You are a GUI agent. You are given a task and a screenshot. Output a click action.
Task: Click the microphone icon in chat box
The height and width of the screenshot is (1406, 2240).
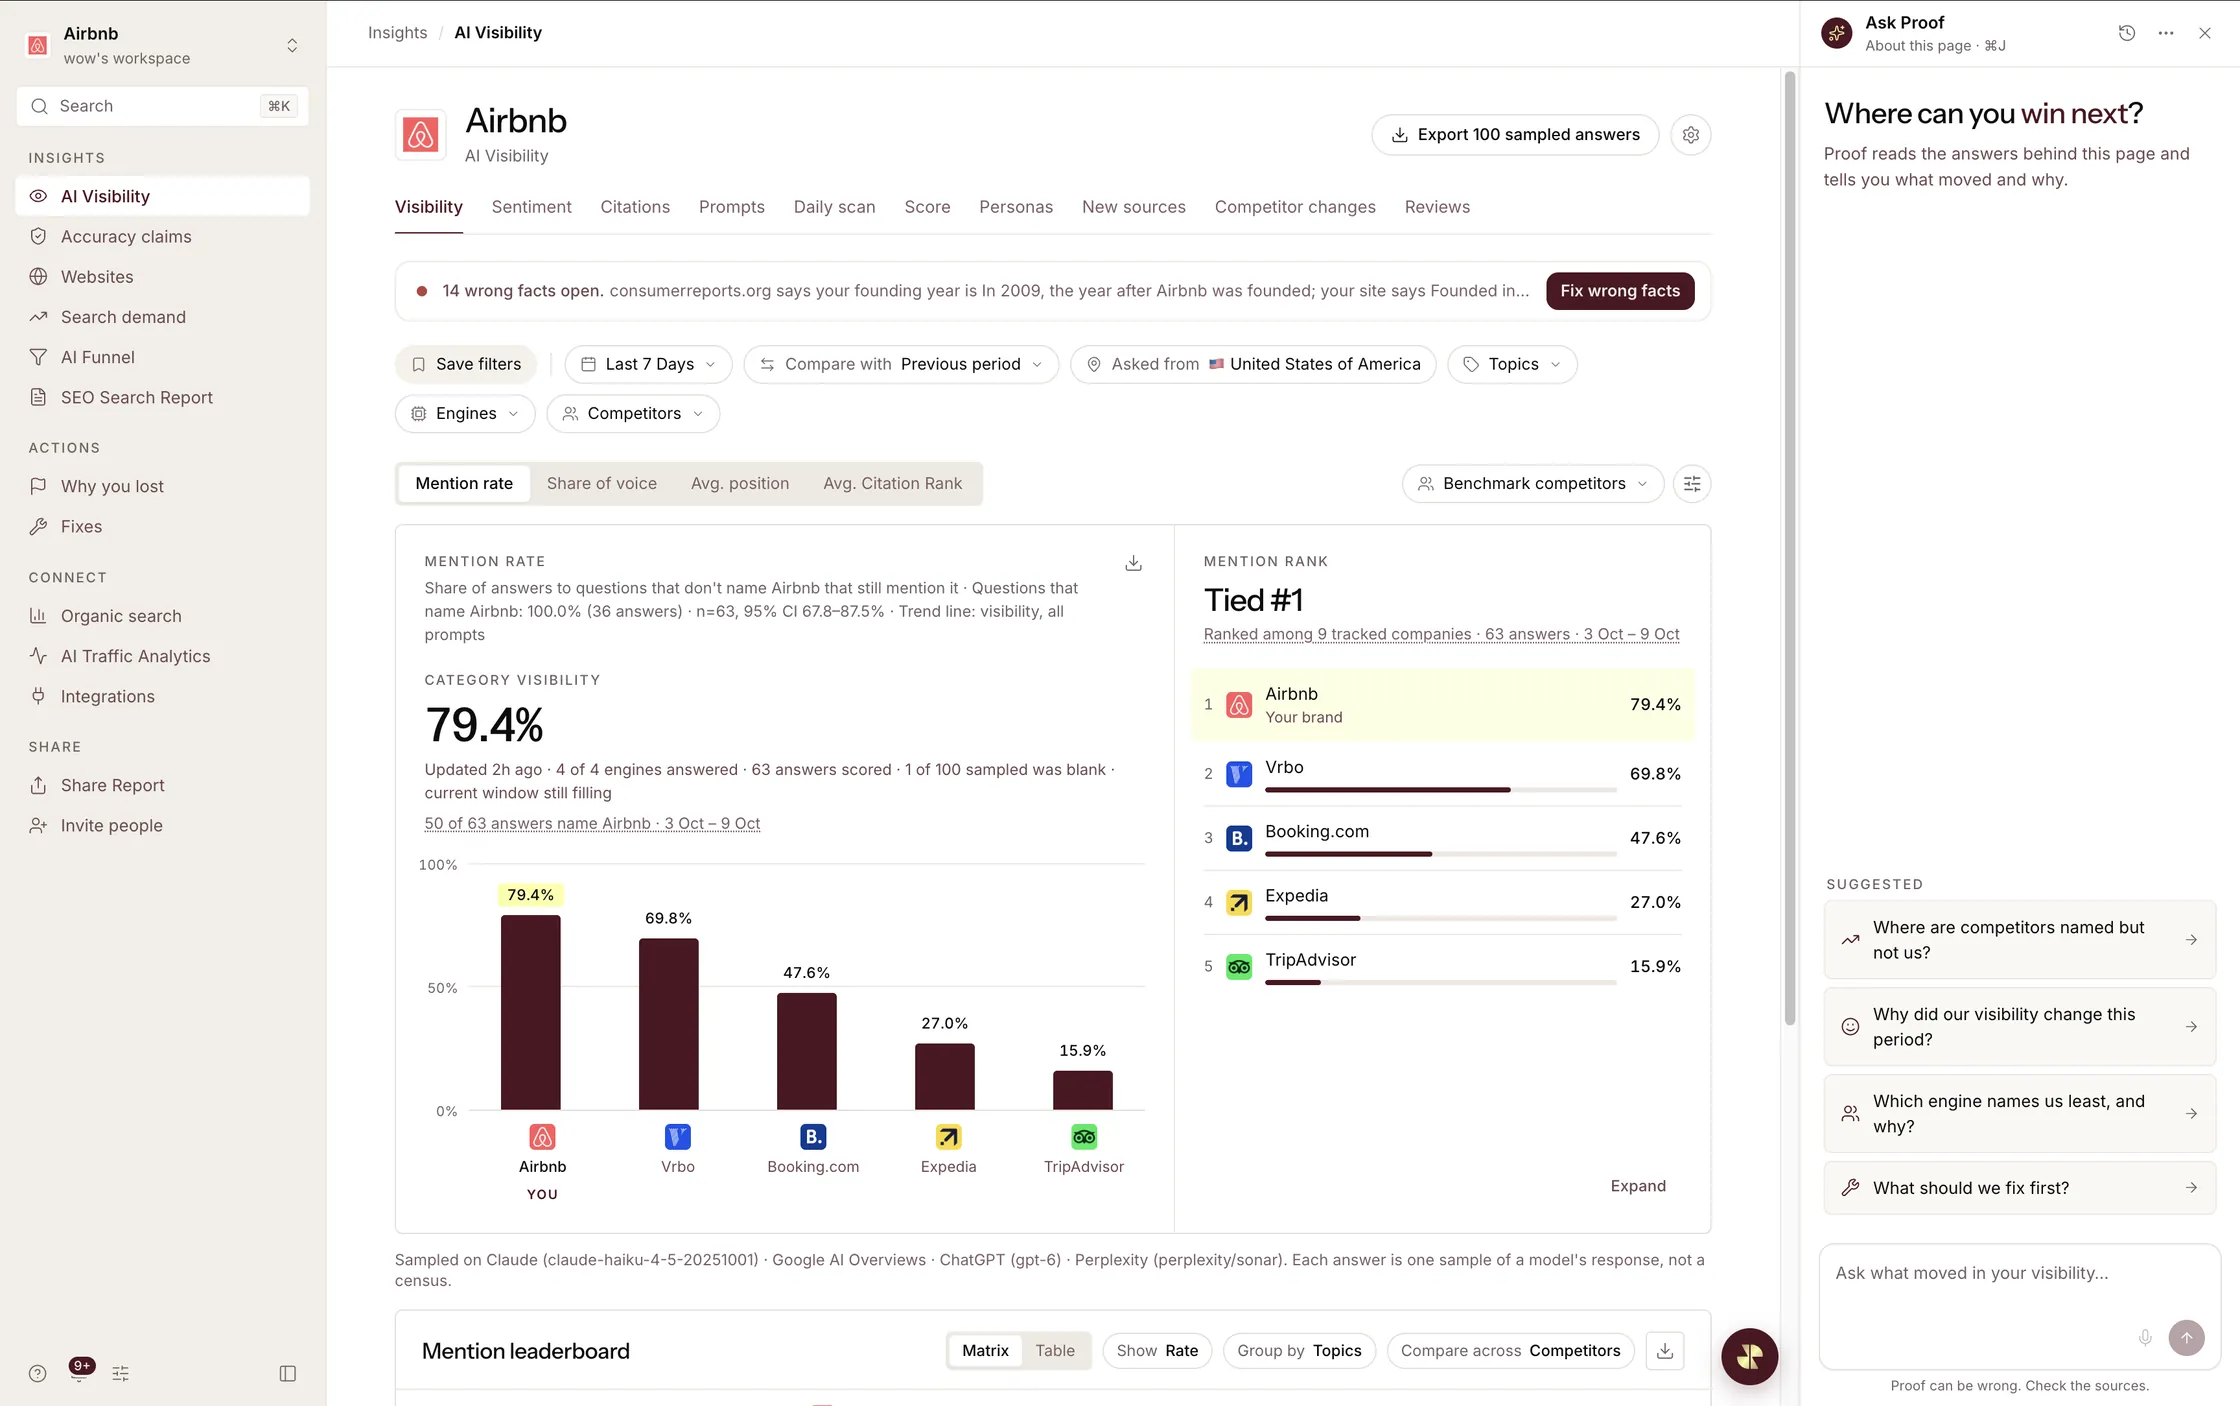2145,1338
